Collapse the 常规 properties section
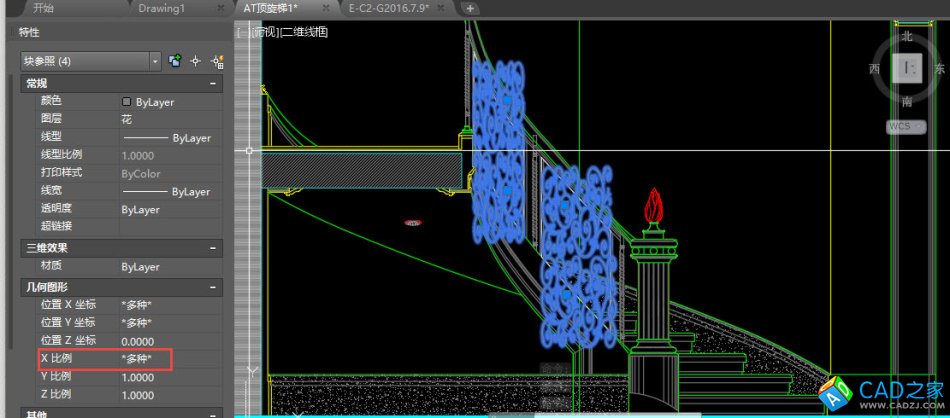 (213, 84)
